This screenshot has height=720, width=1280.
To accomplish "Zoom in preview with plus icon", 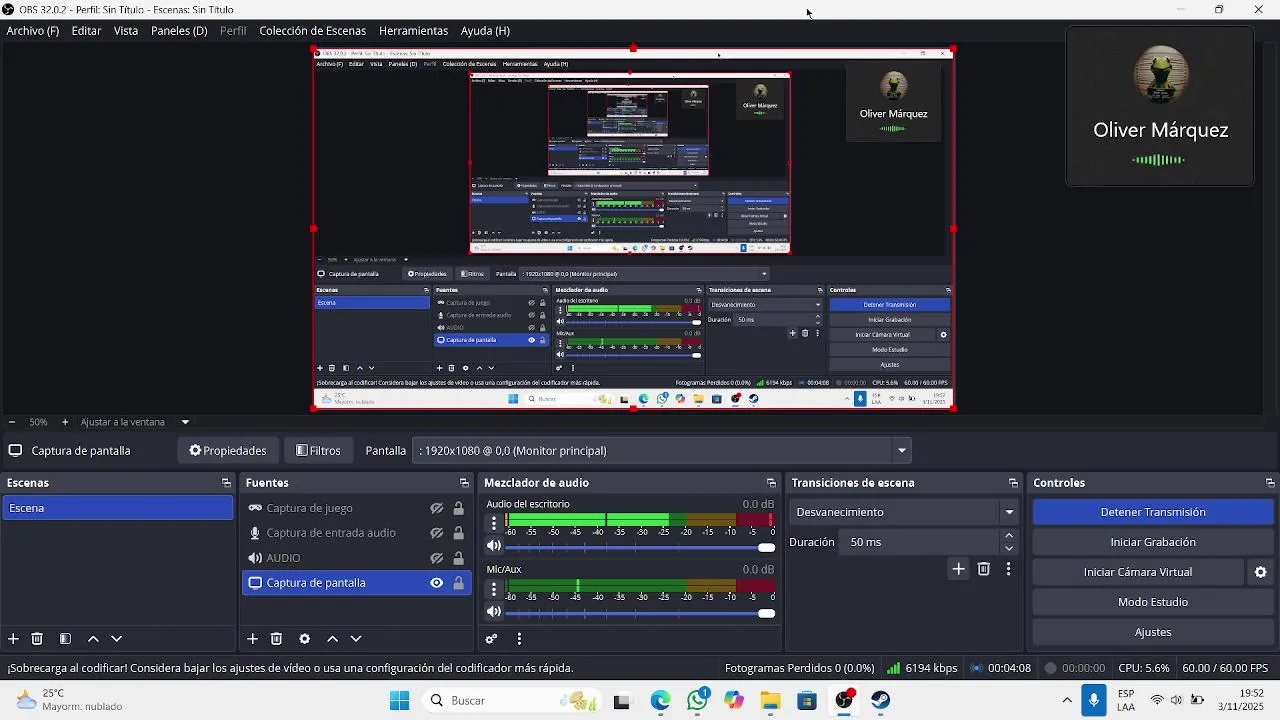I will [x=65, y=422].
